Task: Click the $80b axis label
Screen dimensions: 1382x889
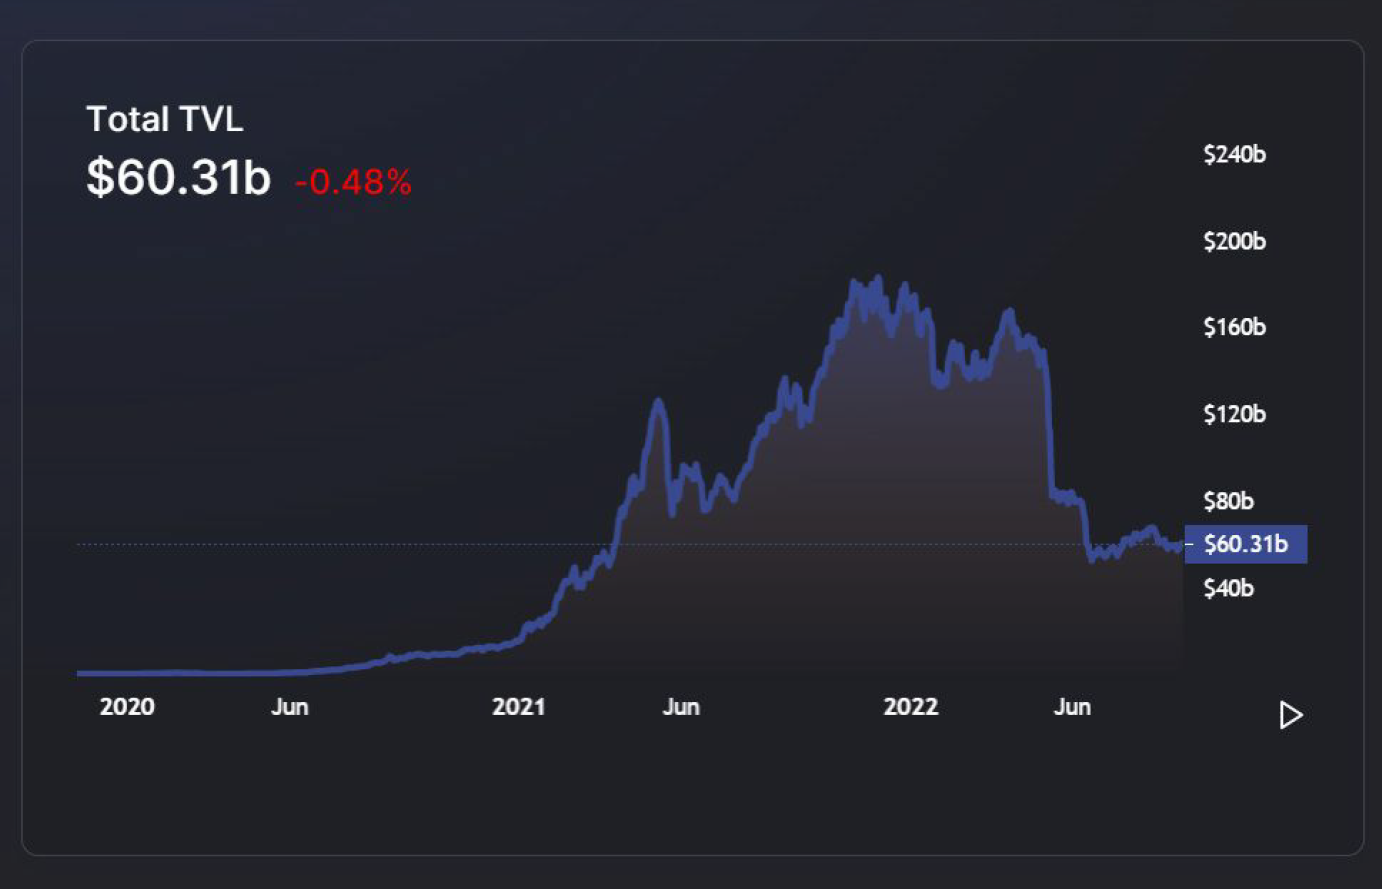Action: click(x=1228, y=501)
